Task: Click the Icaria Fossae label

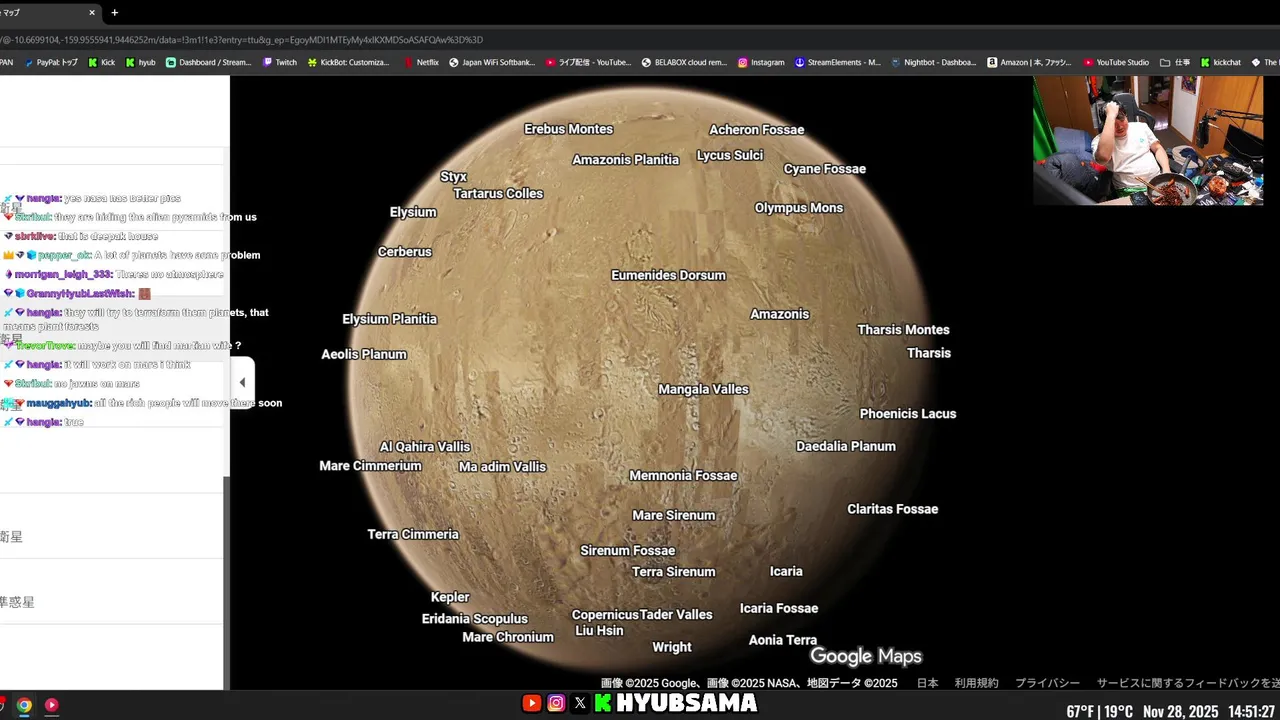Action: tap(778, 608)
